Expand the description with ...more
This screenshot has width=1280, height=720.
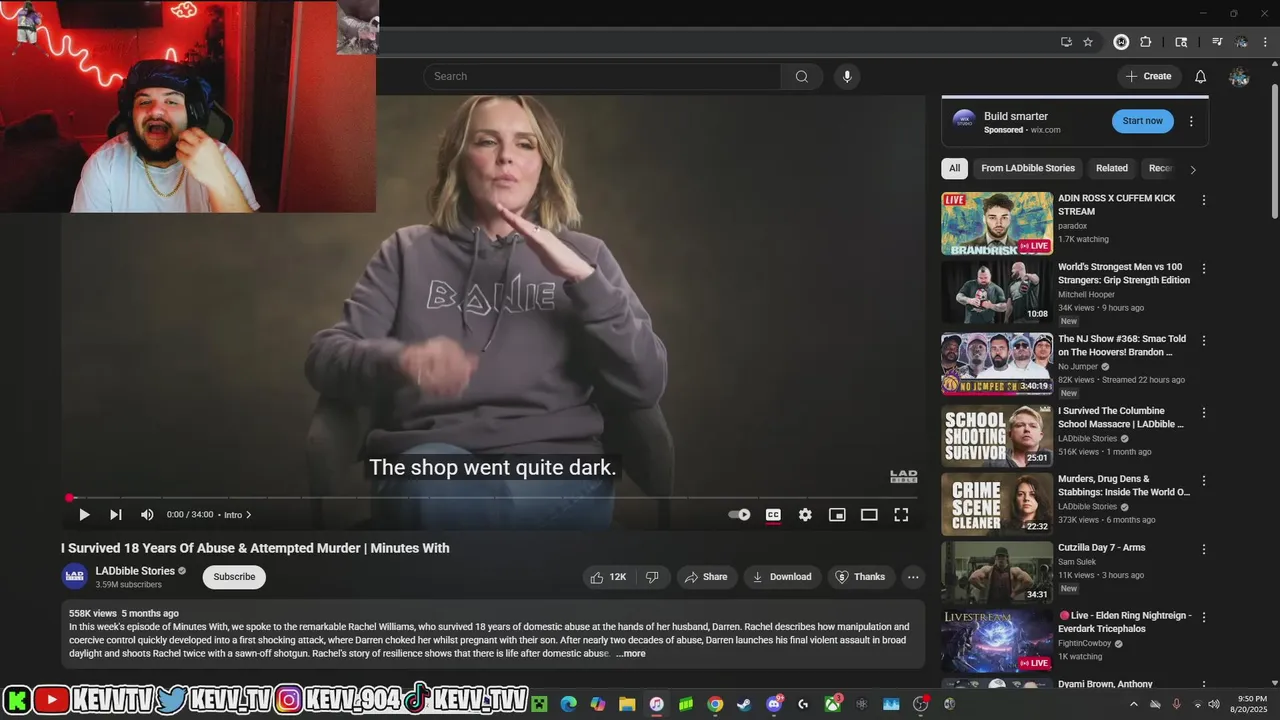(x=630, y=654)
